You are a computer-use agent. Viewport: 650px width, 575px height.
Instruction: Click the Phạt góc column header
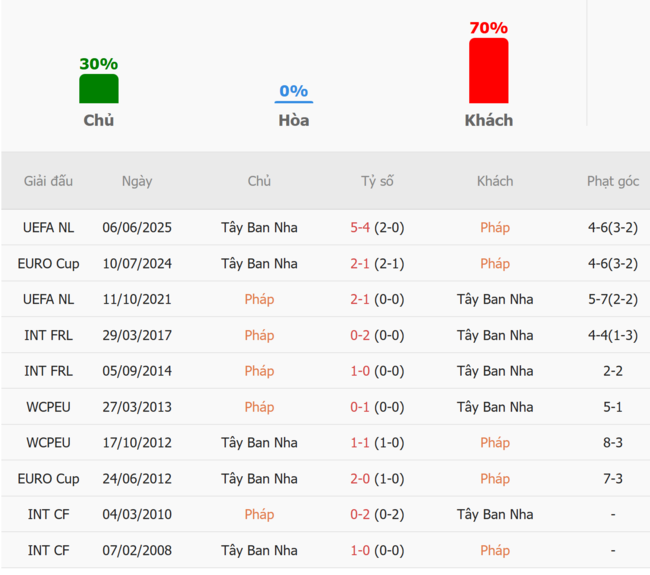tap(613, 181)
